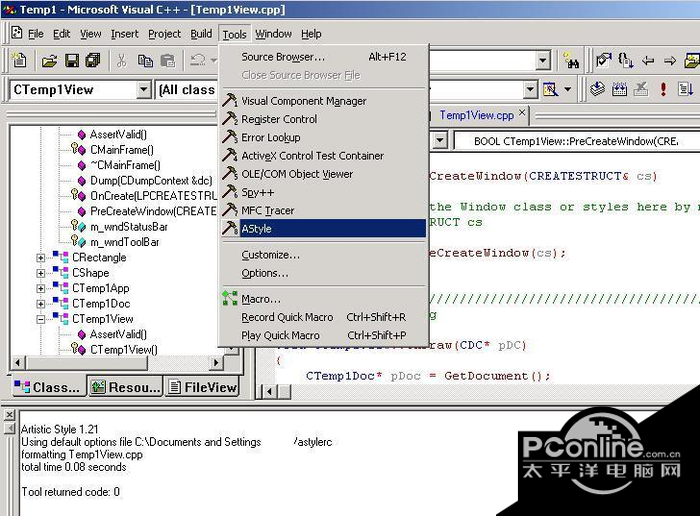Click the Cut scissors icon
700x516 pixels.
121,60
